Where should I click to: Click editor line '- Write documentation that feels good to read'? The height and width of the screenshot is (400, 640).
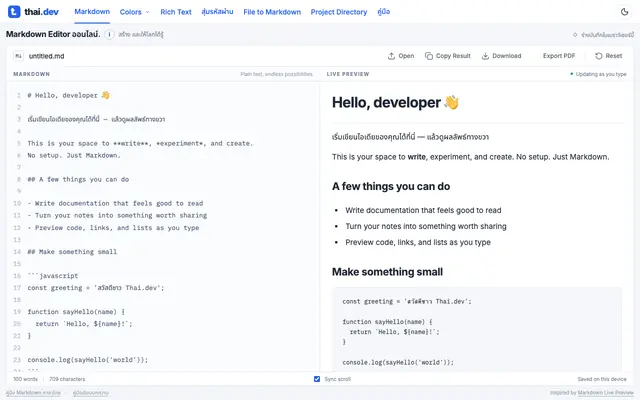[115, 203]
